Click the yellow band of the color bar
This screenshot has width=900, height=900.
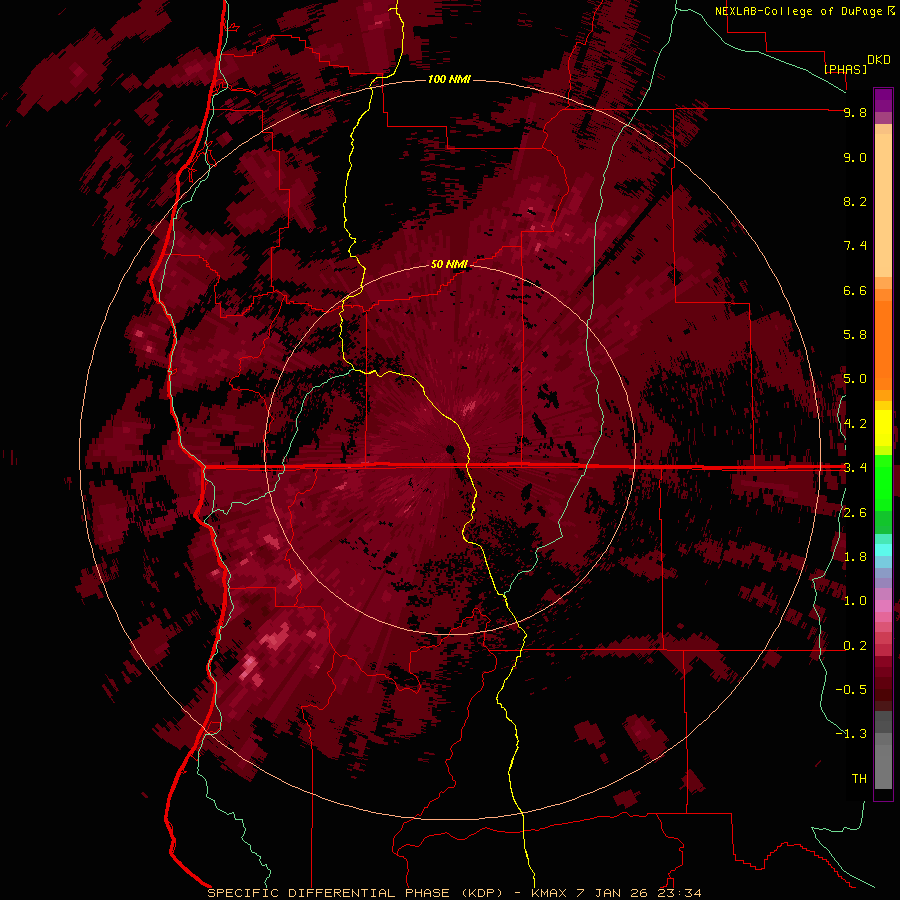click(x=883, y=428)
